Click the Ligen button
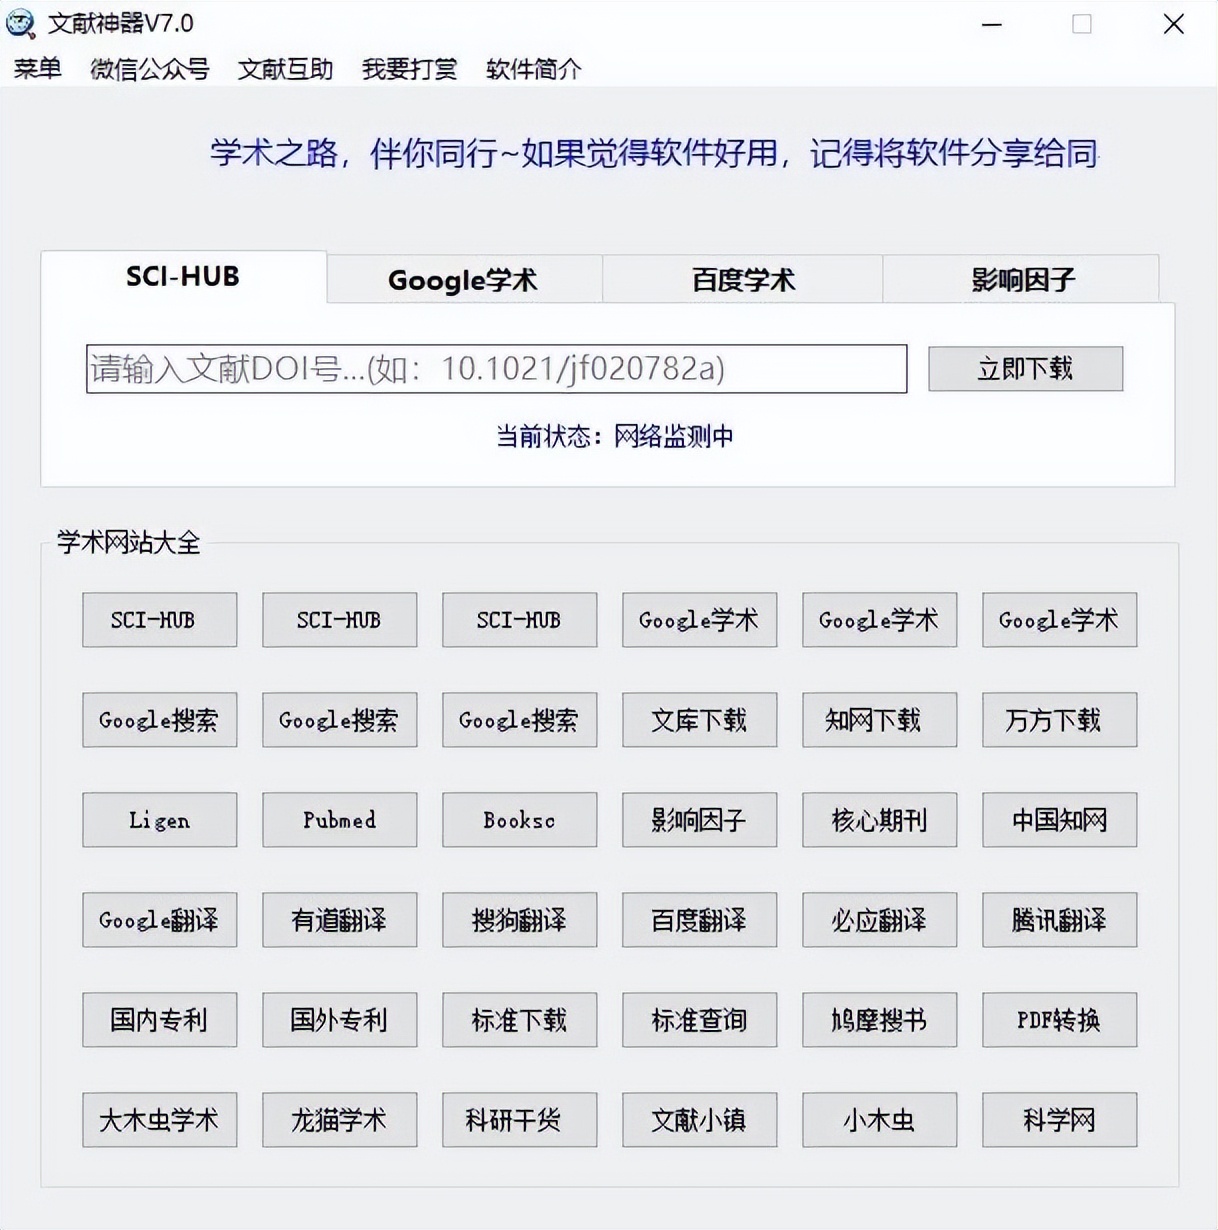1218x1230 pixels. pos(159,820)
